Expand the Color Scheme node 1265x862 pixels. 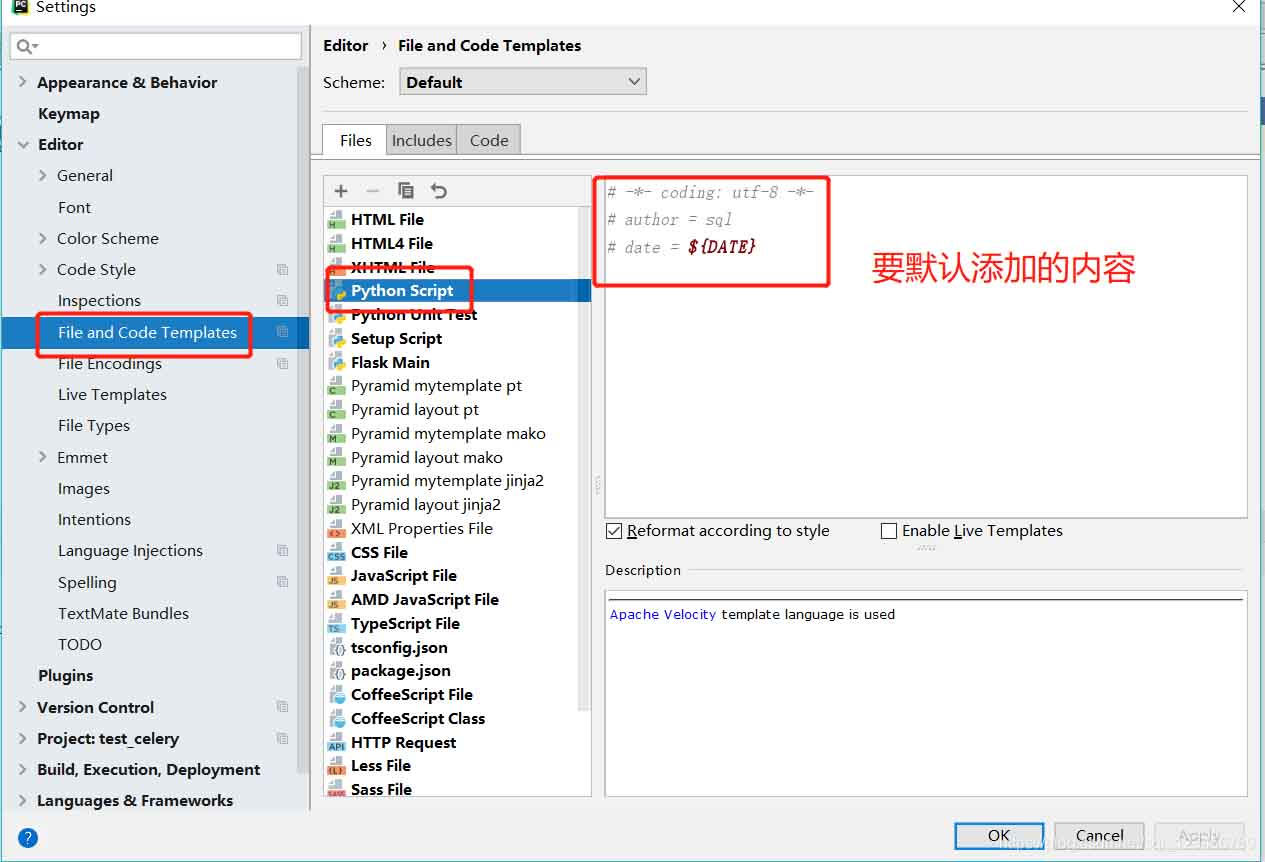(43, 238)
